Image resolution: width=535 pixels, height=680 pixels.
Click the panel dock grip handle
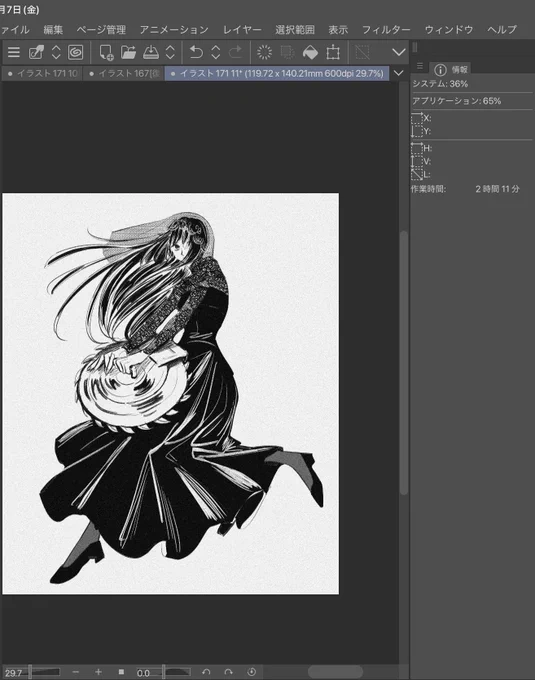pyautogui.click(x=415, y=47)
